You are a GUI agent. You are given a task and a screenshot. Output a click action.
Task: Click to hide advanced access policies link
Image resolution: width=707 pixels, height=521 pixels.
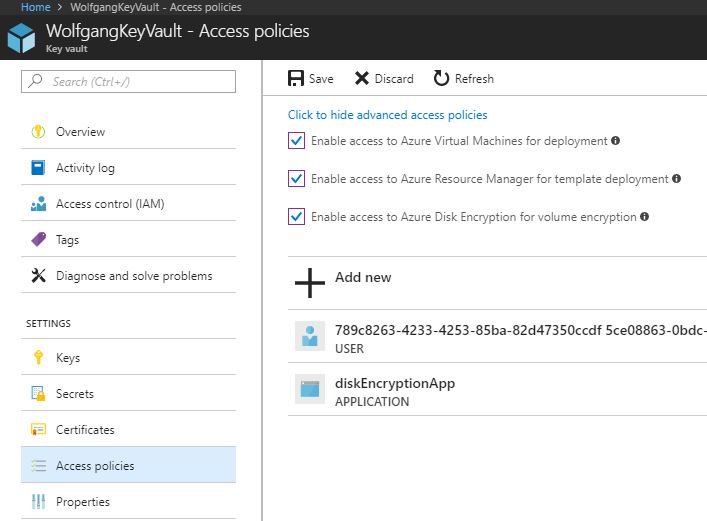[387, 115]
